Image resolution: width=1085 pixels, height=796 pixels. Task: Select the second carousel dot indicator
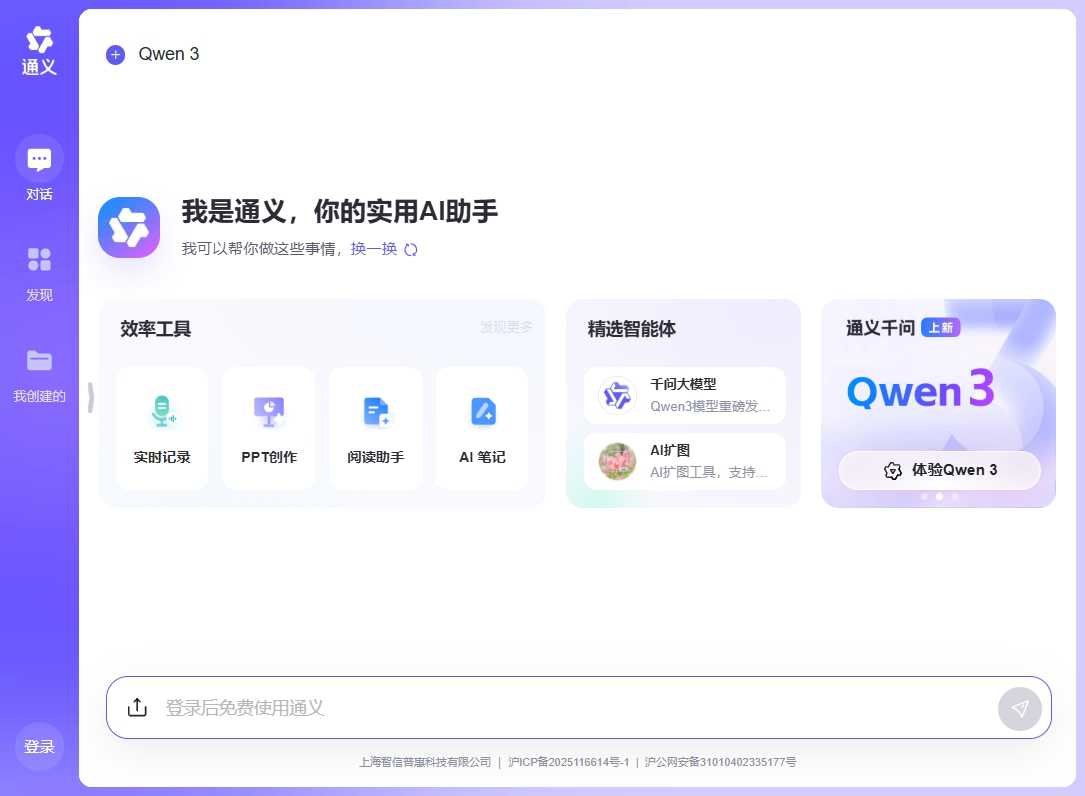938,496
